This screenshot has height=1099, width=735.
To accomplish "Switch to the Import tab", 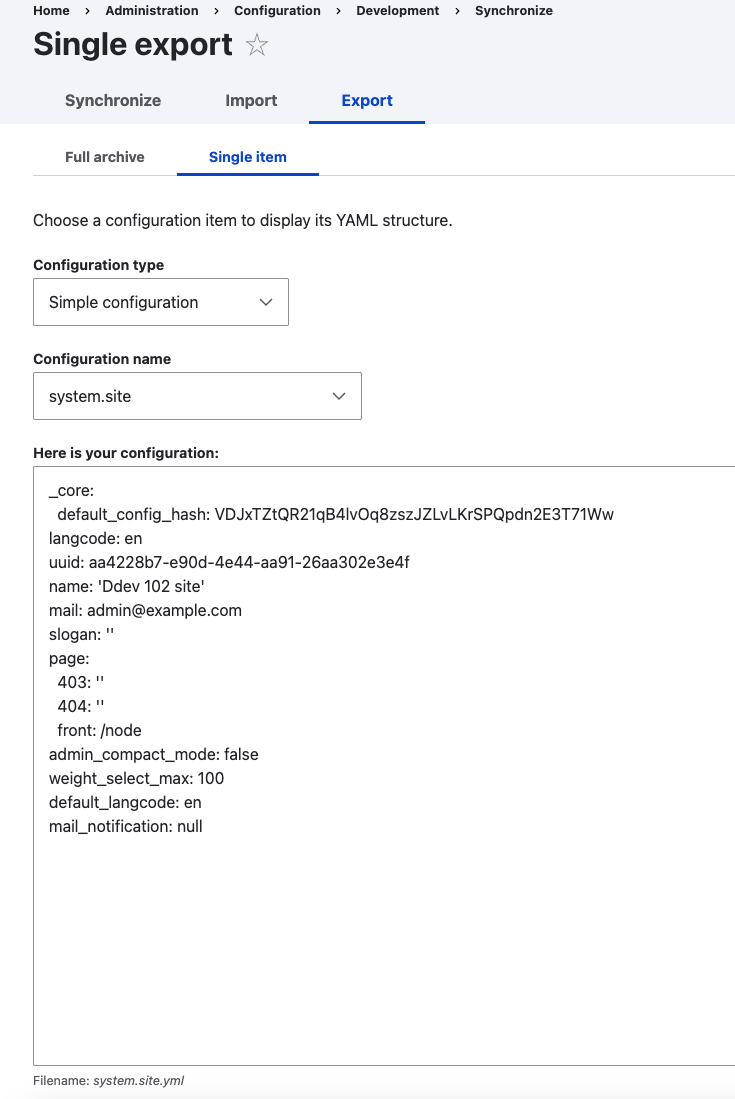I will [x=251, y=100].
